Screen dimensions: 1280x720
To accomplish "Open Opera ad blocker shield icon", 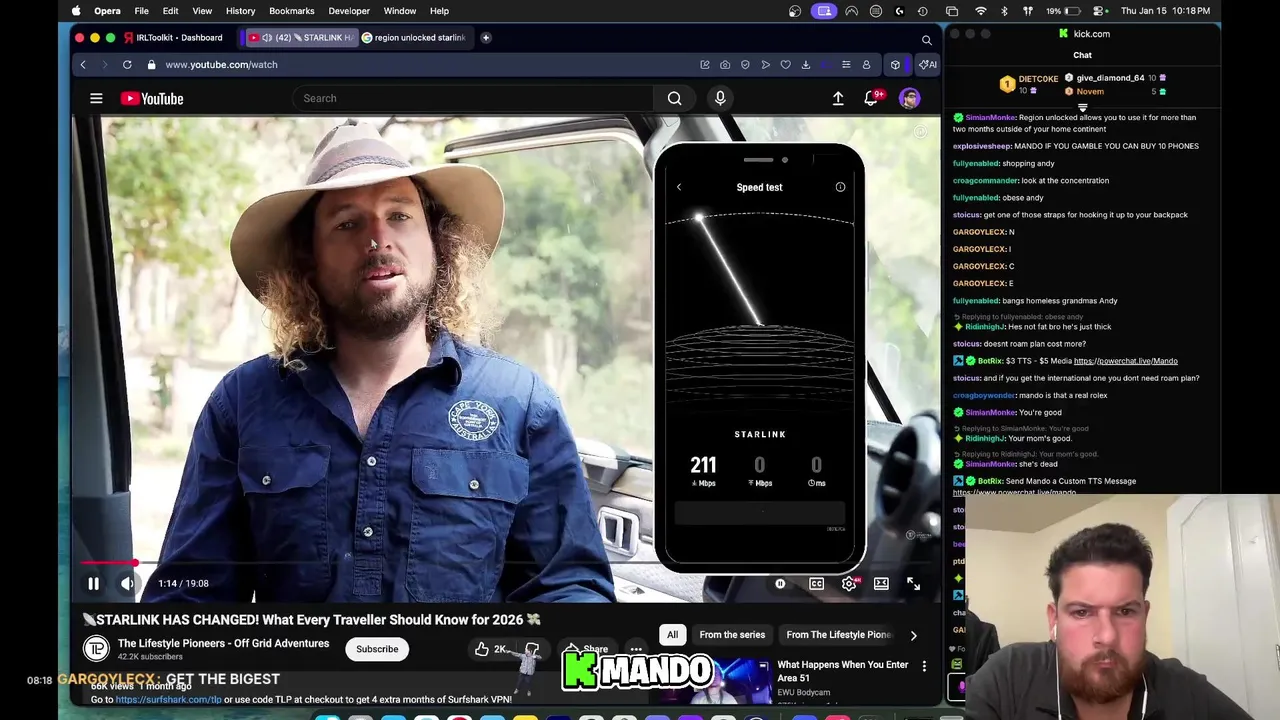I will click(x=745, y=64).
